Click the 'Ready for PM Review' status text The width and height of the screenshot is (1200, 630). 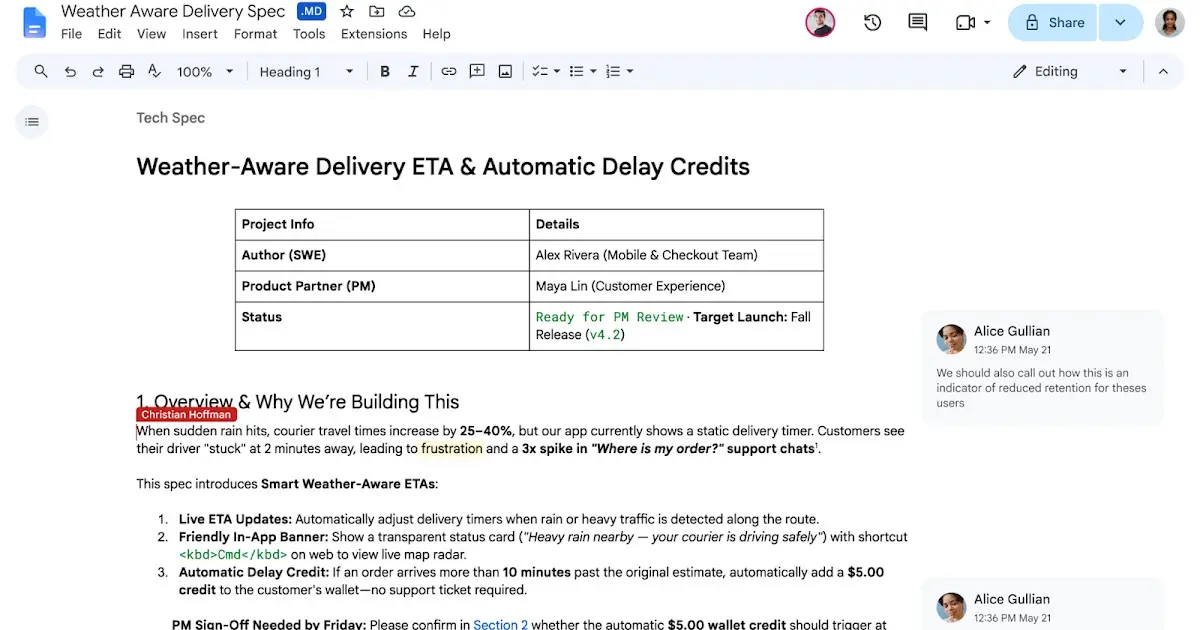[609, 317]
